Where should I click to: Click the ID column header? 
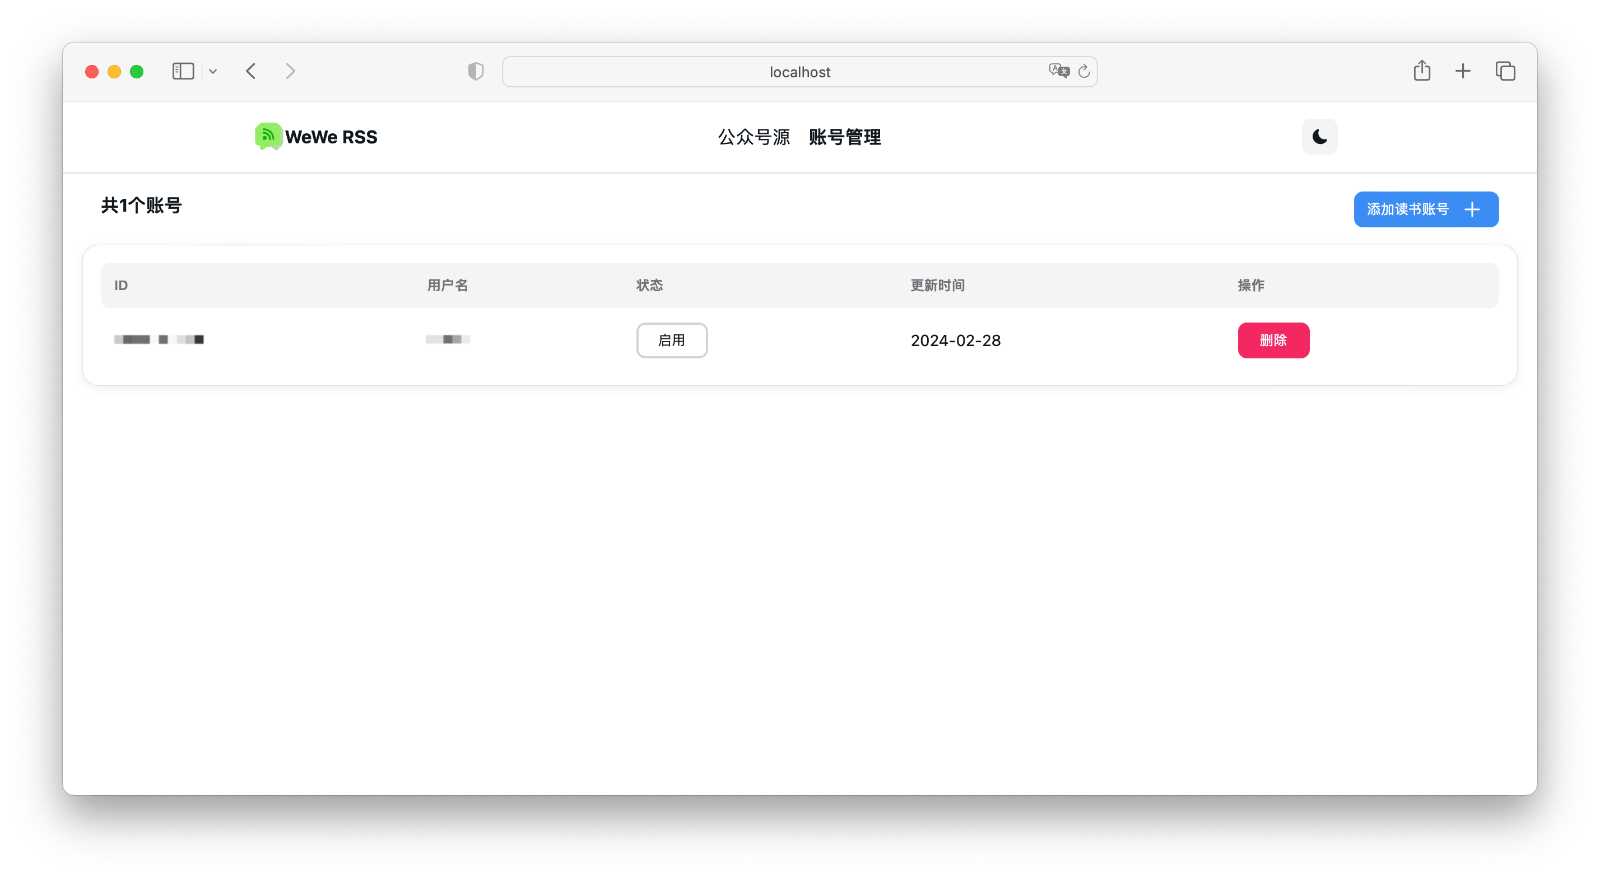[121, 285]
